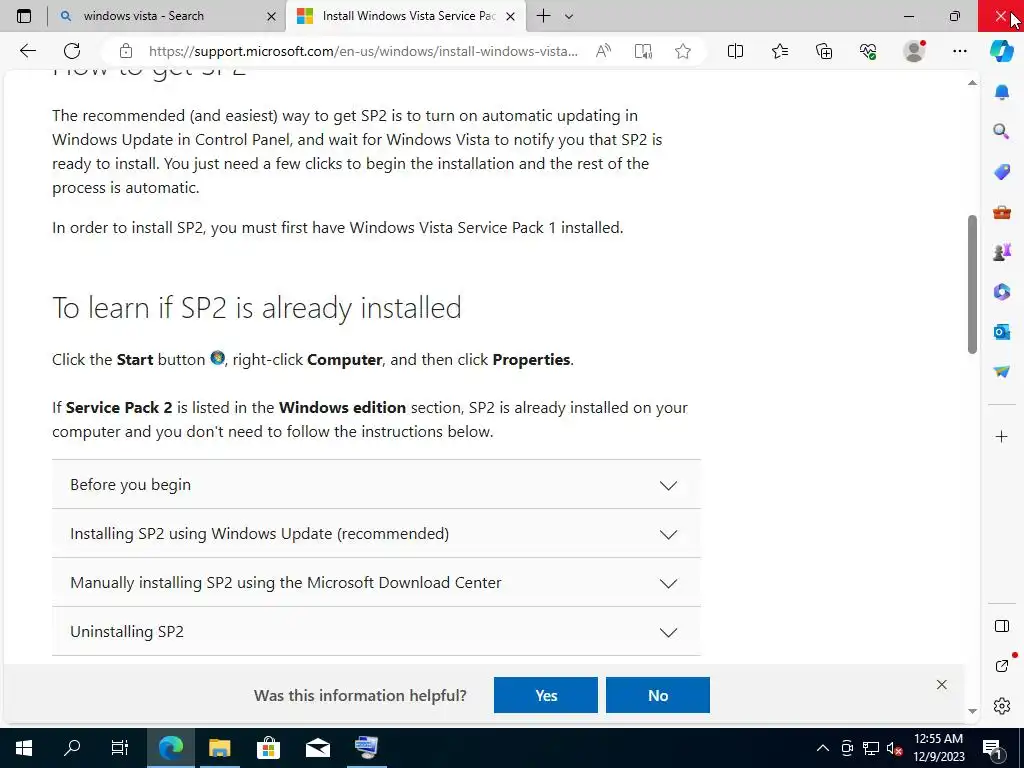
Task: Open Task View on taskbar
Action: point(120,748)
